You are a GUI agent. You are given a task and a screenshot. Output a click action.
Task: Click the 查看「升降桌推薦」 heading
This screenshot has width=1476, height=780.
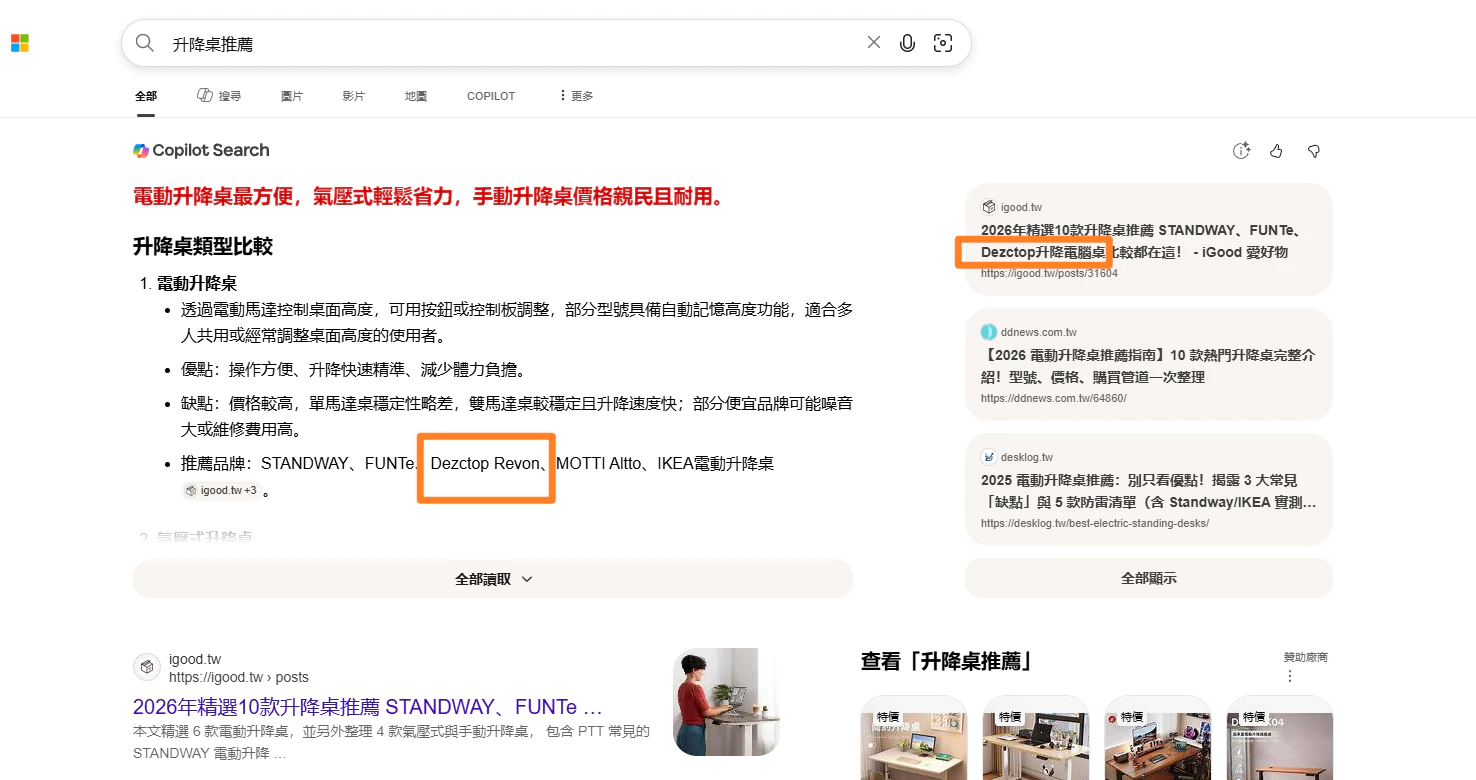click(947, 661)
